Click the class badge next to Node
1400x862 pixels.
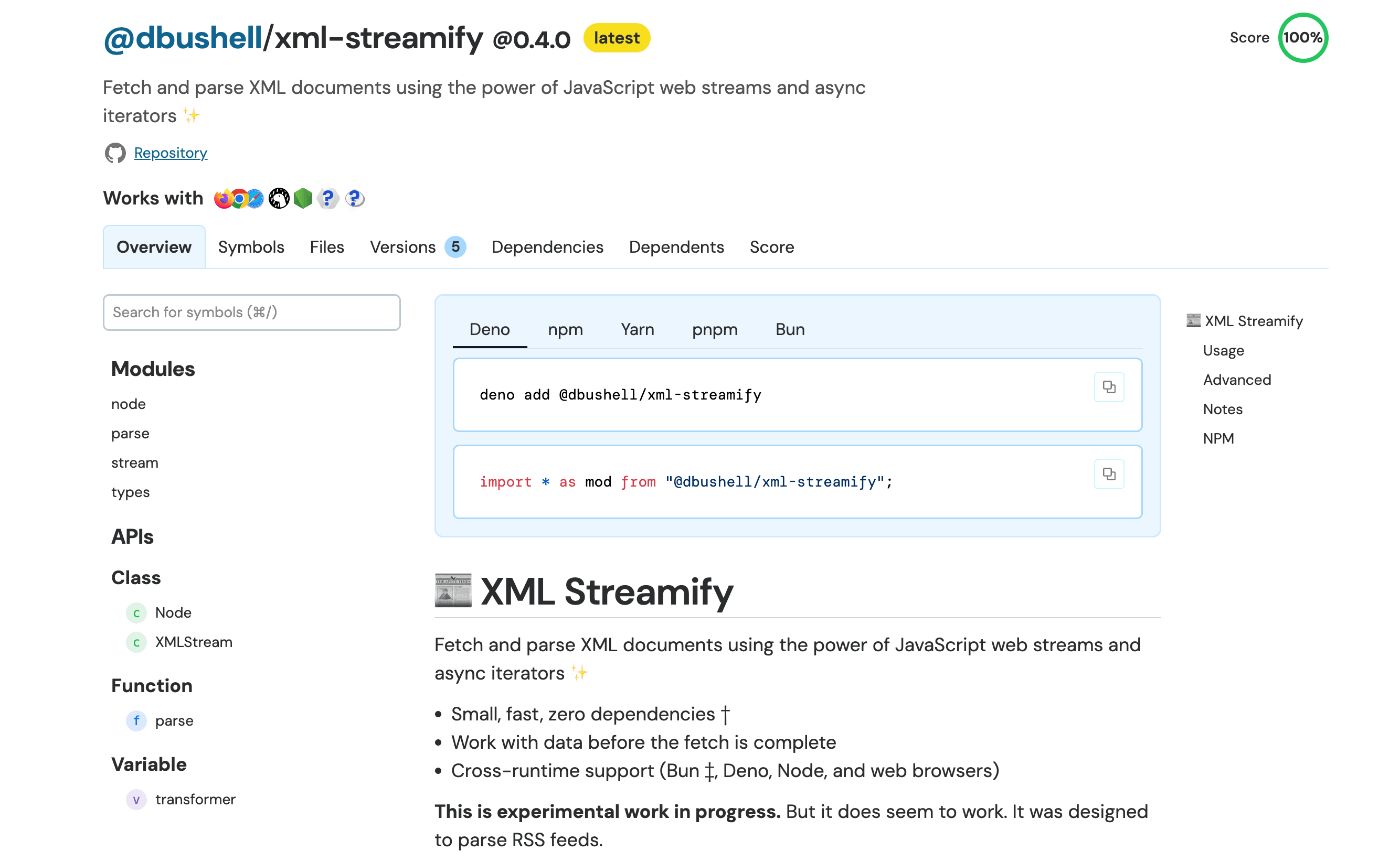coord(136,613)
